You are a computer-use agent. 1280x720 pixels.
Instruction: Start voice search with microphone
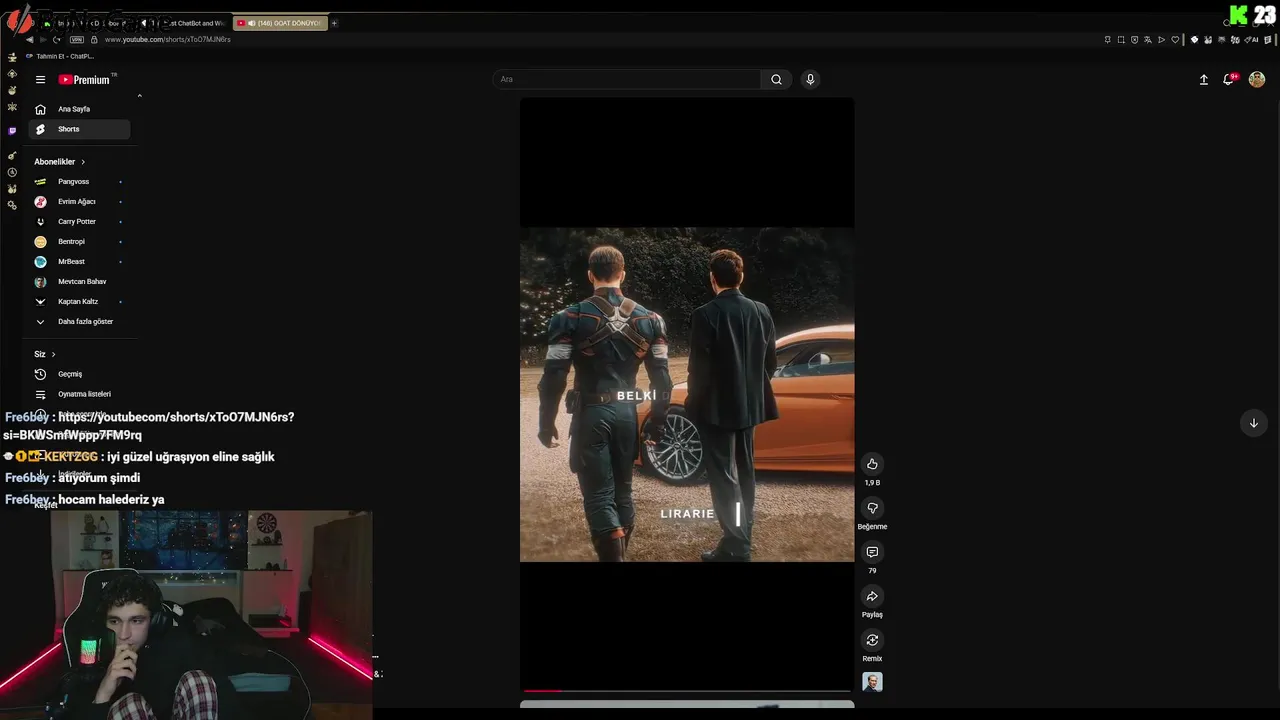(810, 79)
